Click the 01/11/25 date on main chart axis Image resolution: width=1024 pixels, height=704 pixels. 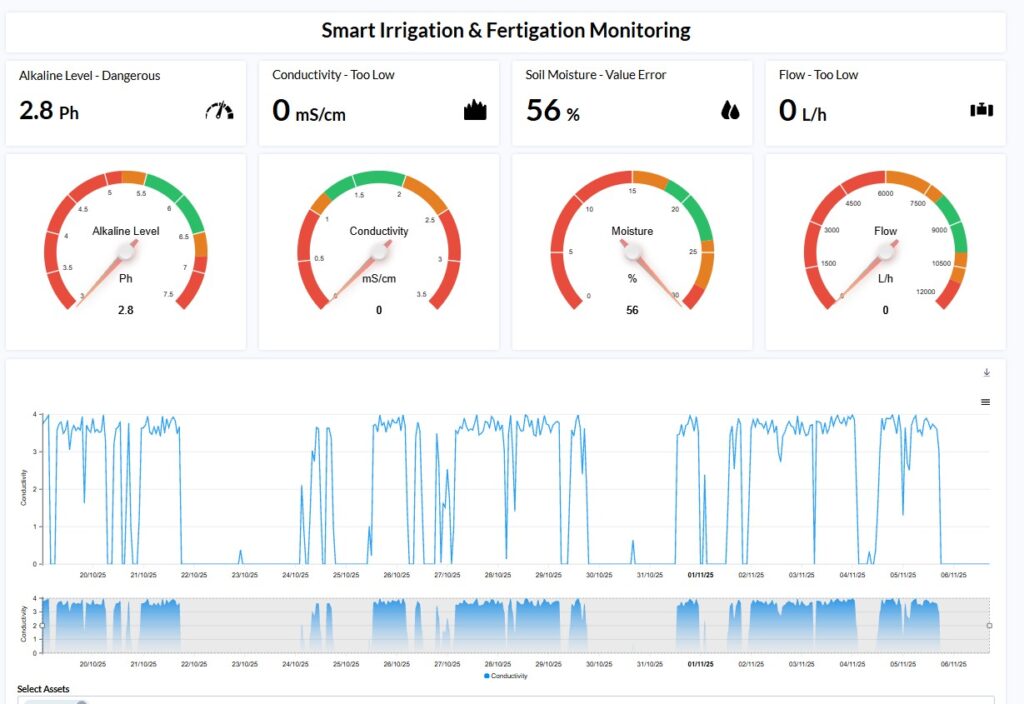[x=700, y=575]
